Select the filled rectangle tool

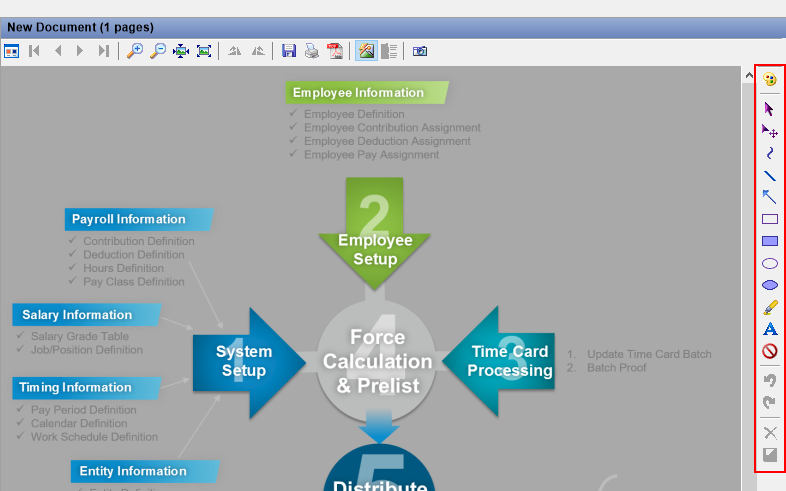coord(770,241)
